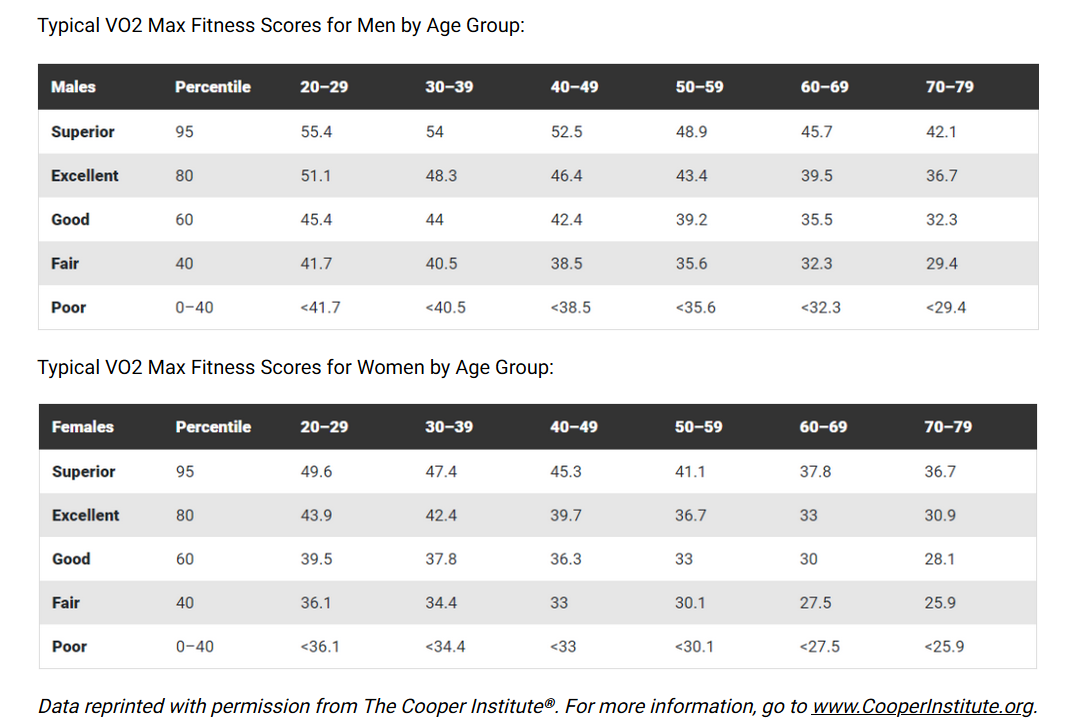Select the Poor row label for males
The image size is (1087, 727).
(x=69, y=308)
